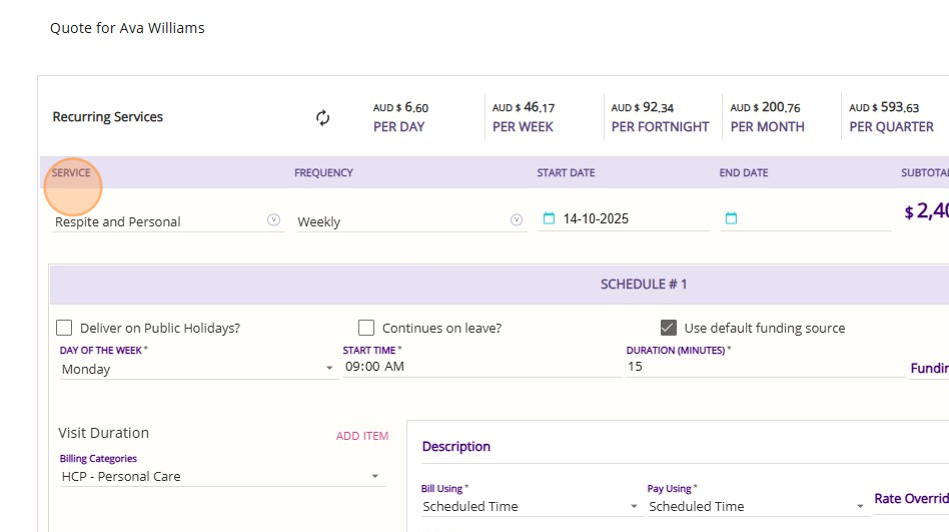
Task: Select the Schedule # 1 header
Action: pos(643,284)
